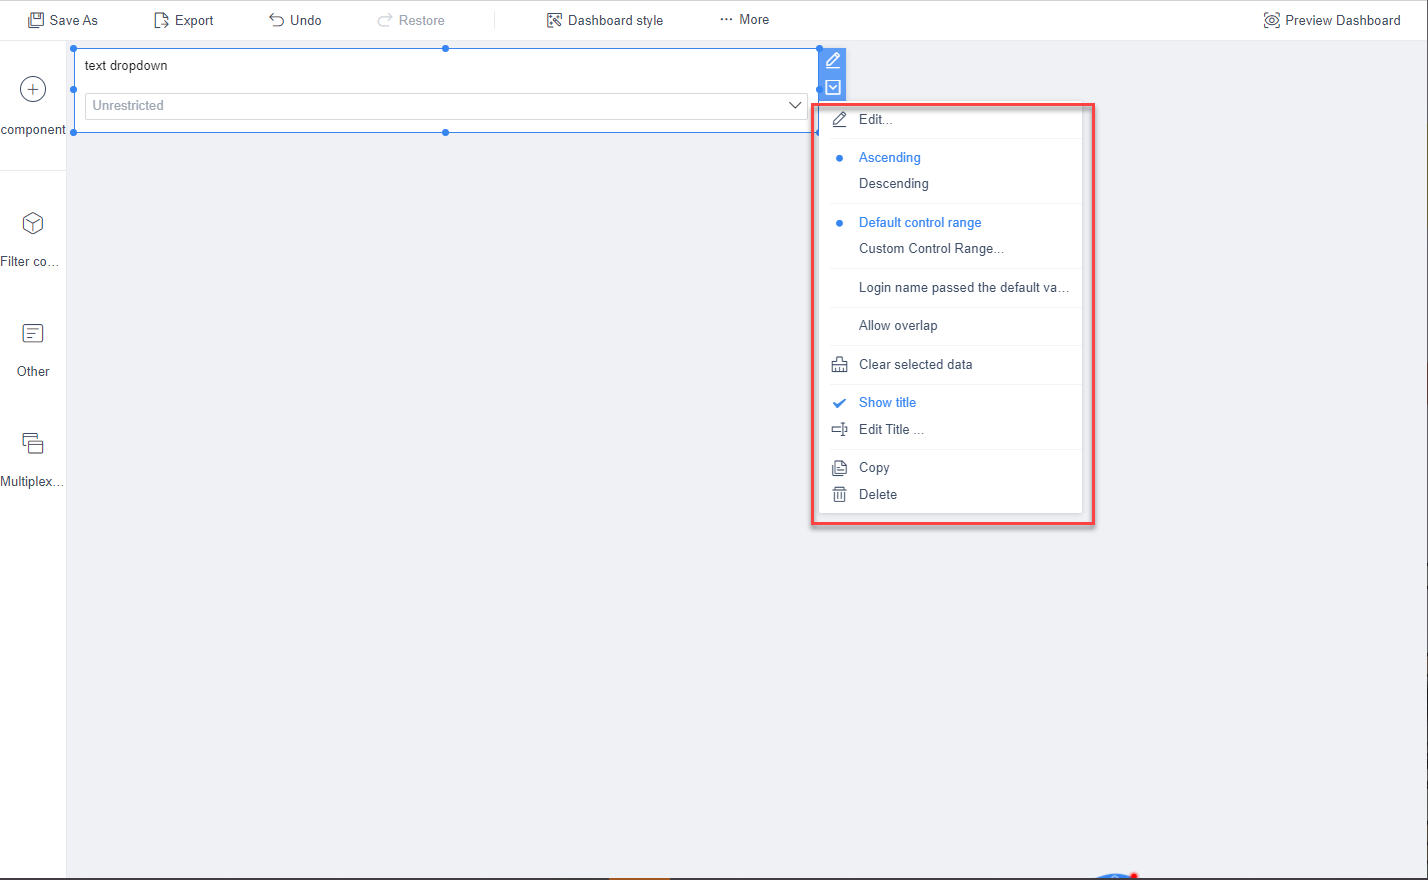Click the "text dropdown" widget title
Screen dimensions: 1428x880
[x=126, y=66]
